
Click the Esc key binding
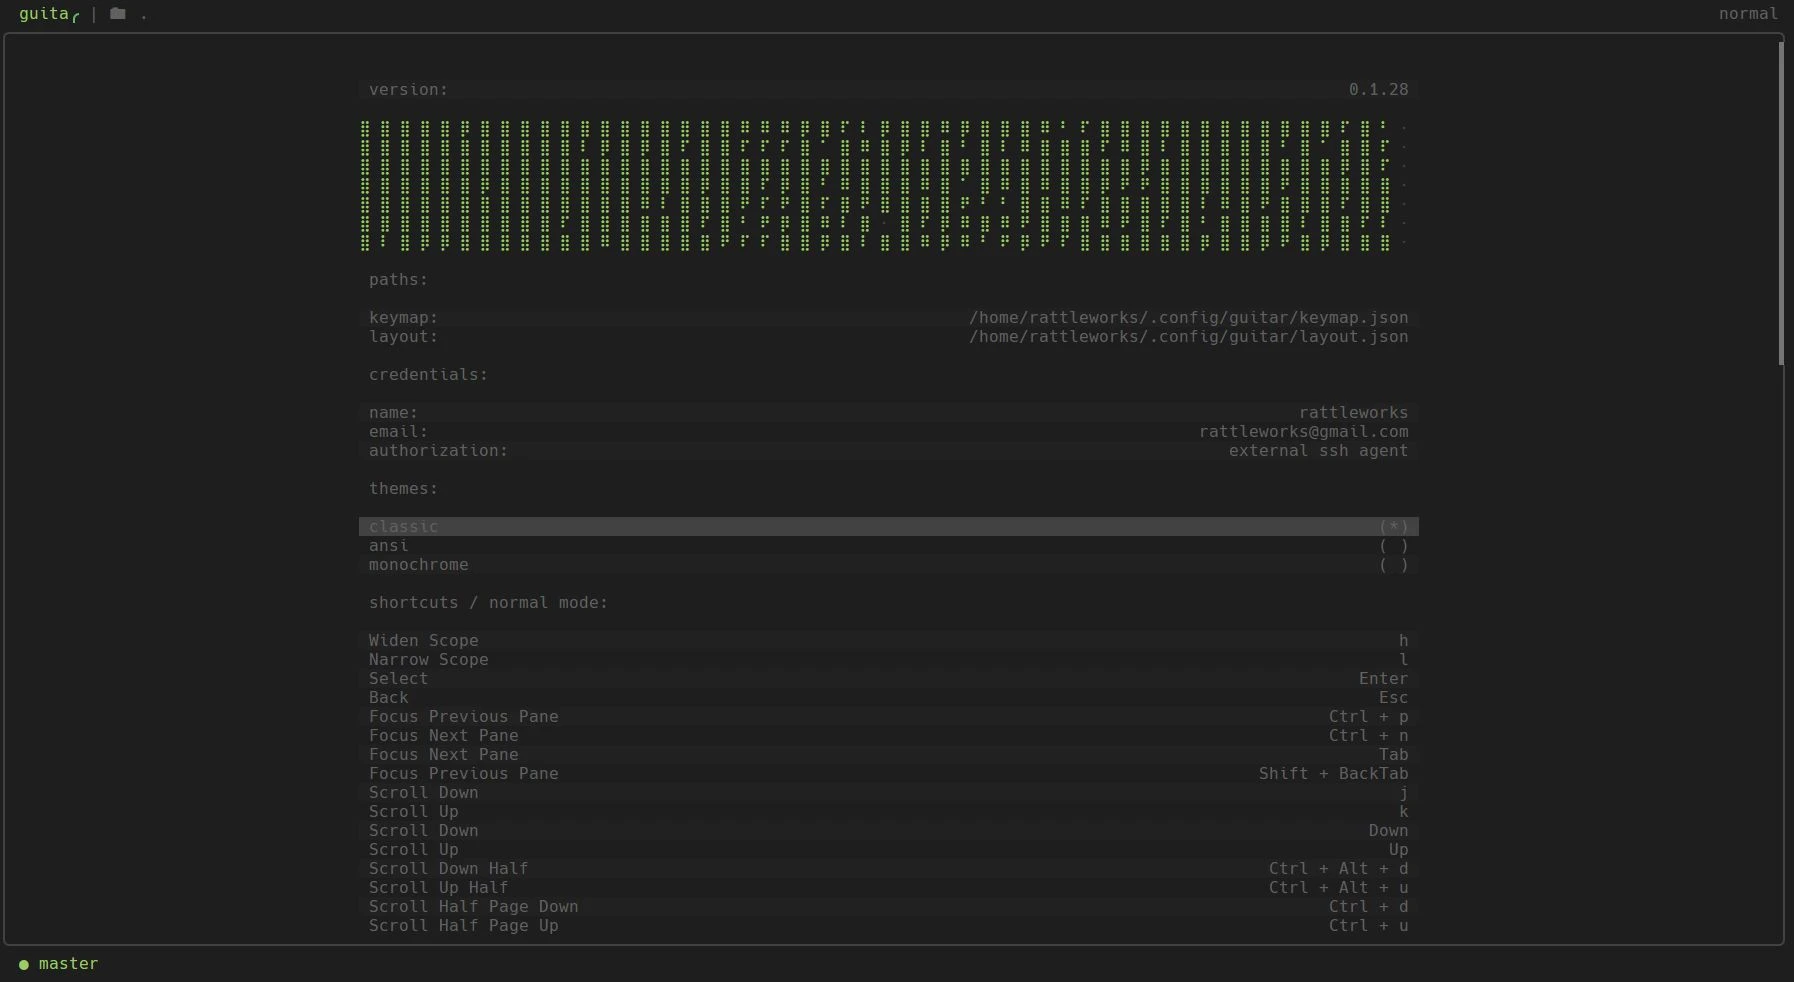(1393, 698)
